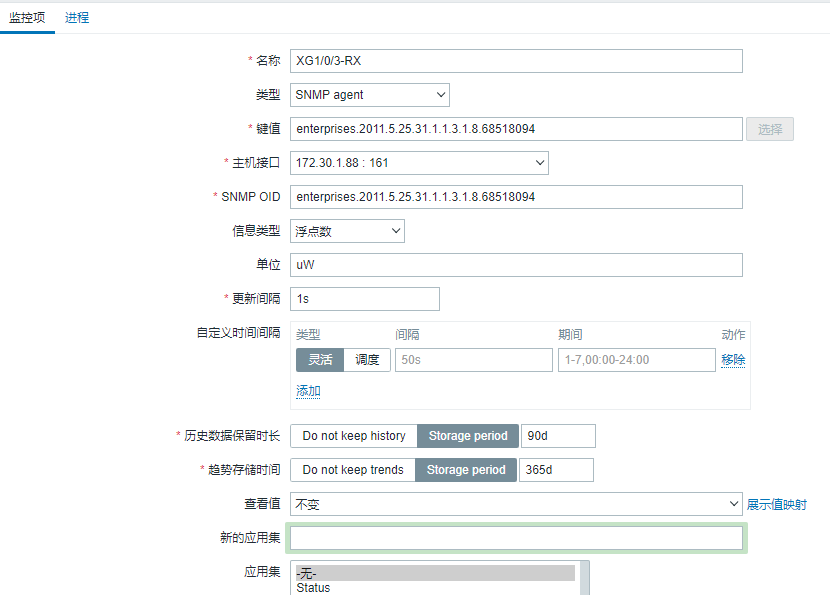Screen dimensions: 830x595
Task: Expand the 主机接口 172.30.1.88 dropdown
Action: pos(419,163)
